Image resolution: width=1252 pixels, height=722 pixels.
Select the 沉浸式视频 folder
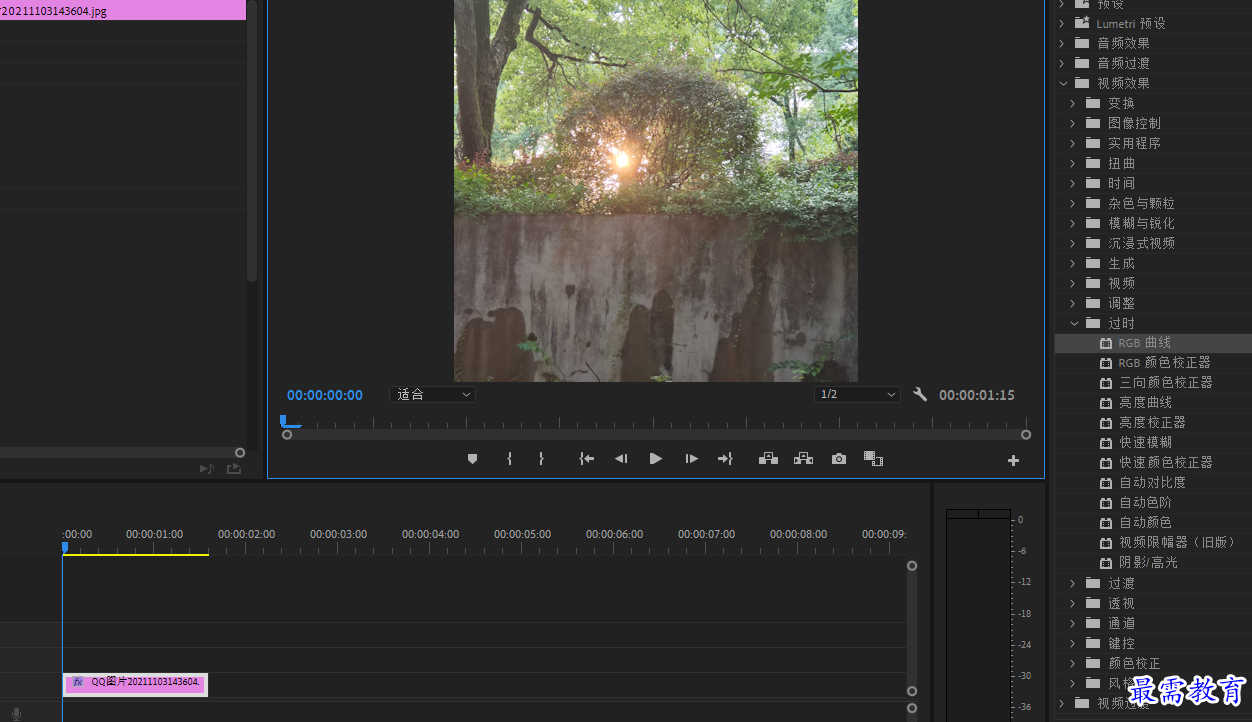1141,243
